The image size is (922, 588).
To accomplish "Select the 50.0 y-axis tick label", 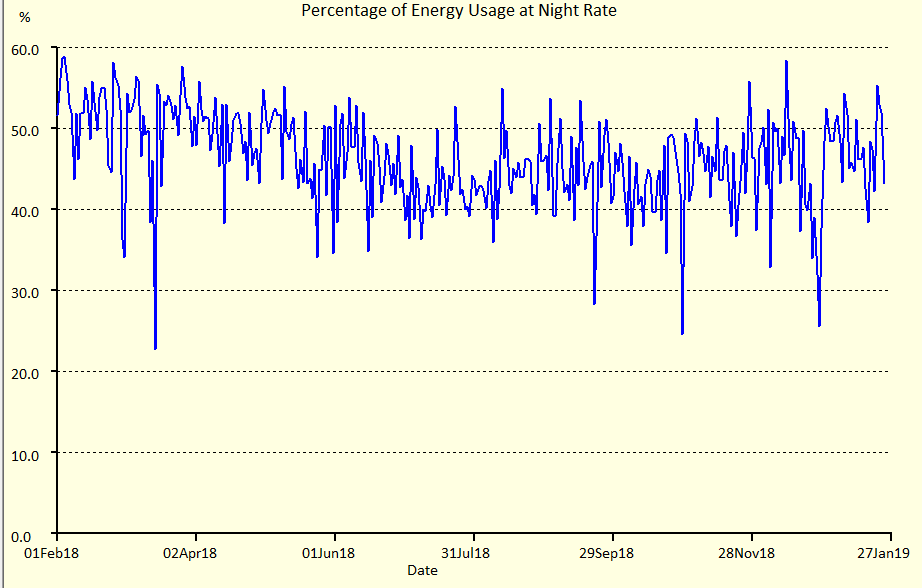I will tap(25, 129).
